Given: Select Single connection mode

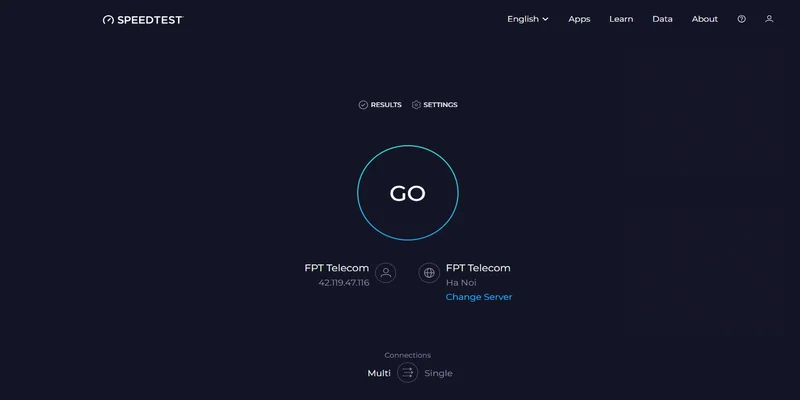Looking at the screenshot, I should click(438, 373).
